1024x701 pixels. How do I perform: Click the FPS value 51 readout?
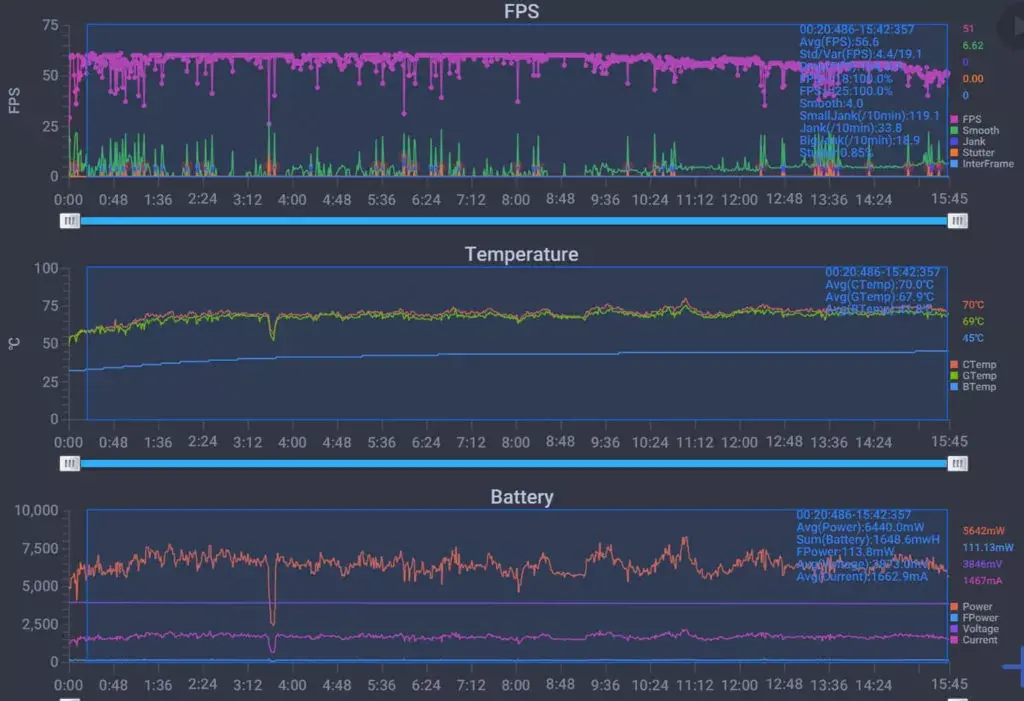point(968,29)
